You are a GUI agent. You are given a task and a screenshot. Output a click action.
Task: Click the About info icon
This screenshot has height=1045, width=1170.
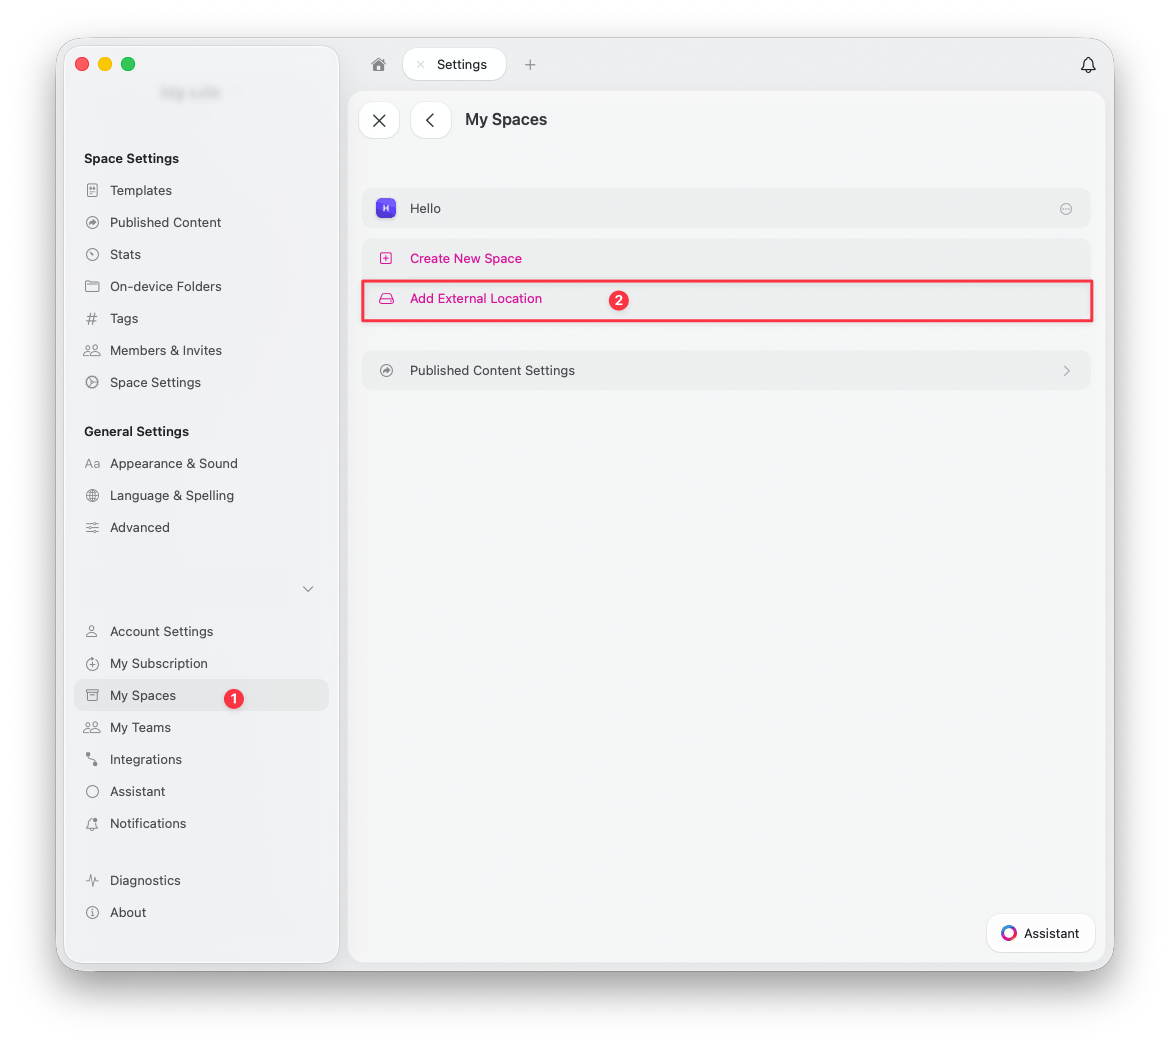(x=93, y=913)
